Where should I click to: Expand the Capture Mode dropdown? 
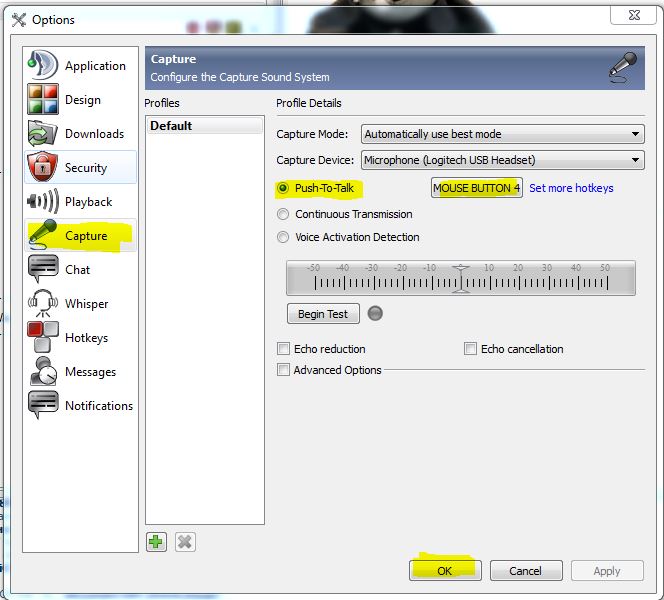[x=503, y=134]
